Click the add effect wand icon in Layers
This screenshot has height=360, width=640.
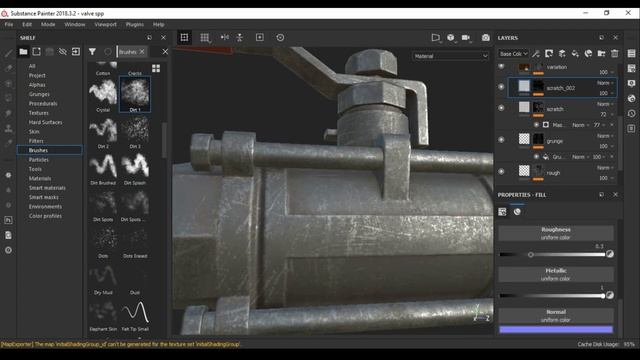pos(536,53)
